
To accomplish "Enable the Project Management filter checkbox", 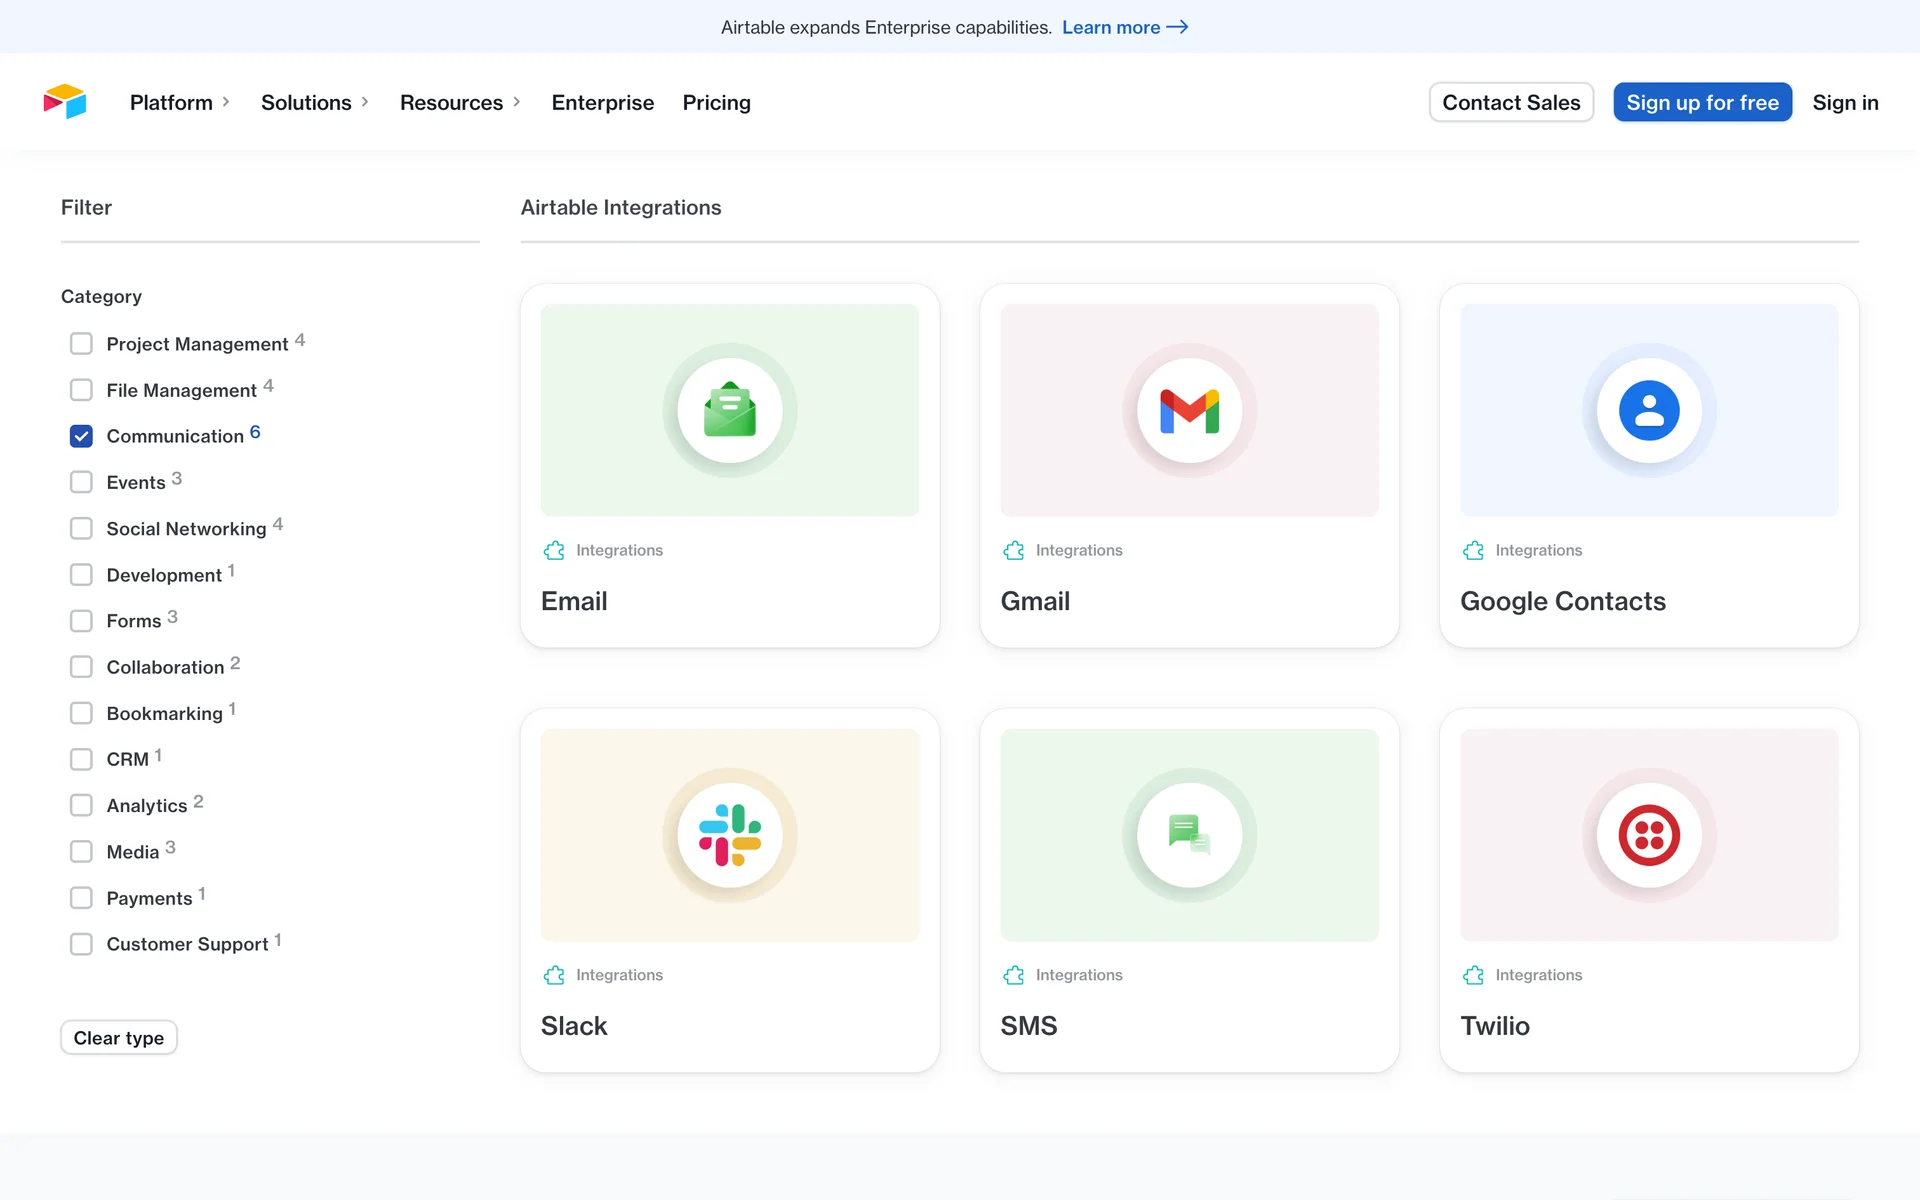I will click(81, 344).
